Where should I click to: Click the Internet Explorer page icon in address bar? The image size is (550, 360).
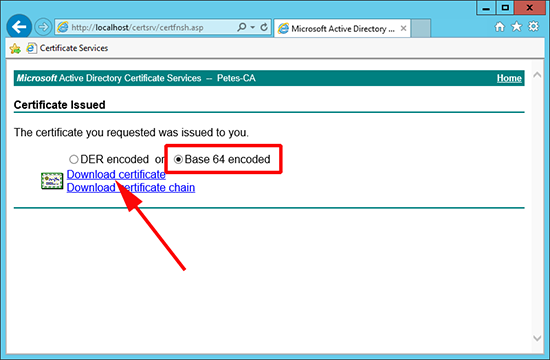[63, 27]
